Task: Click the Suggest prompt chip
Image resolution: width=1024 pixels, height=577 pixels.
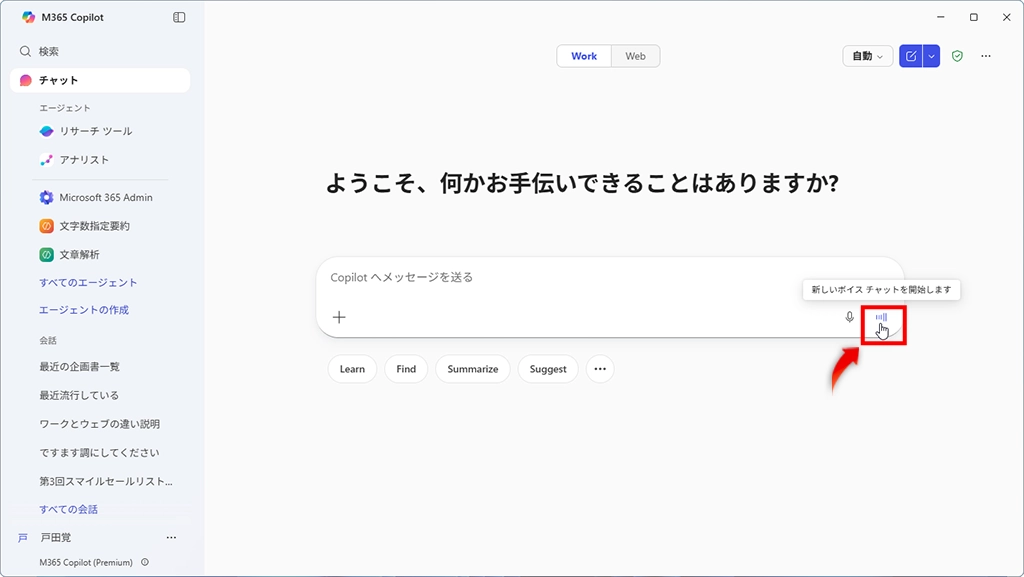Action: pos(548,369)
